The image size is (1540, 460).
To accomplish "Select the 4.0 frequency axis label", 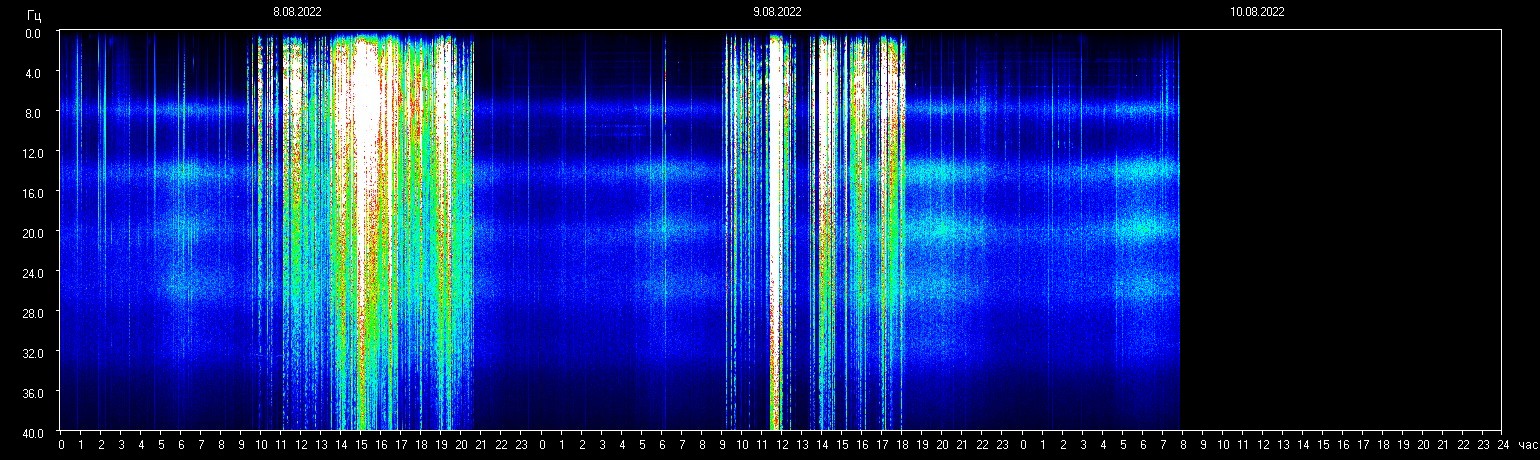I will tap(32, 73).
